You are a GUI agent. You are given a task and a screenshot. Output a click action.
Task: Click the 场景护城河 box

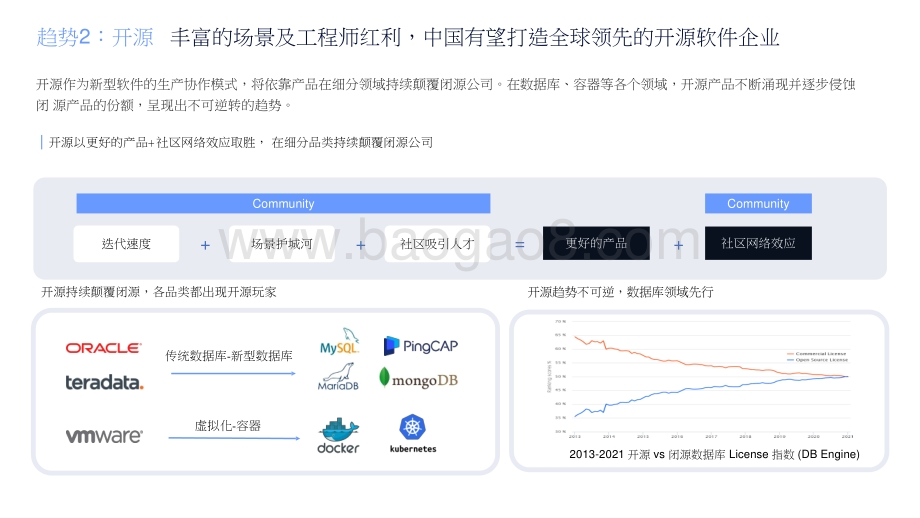click(x=282, y=243)
